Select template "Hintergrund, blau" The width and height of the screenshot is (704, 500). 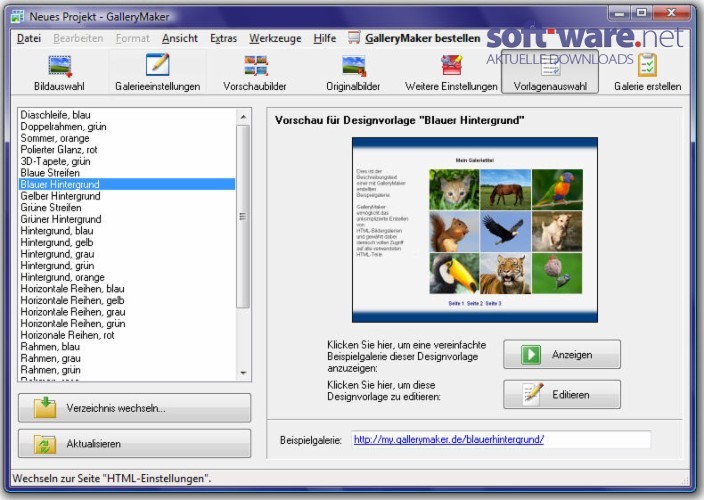pyautogui.click(x=127, y=231)
